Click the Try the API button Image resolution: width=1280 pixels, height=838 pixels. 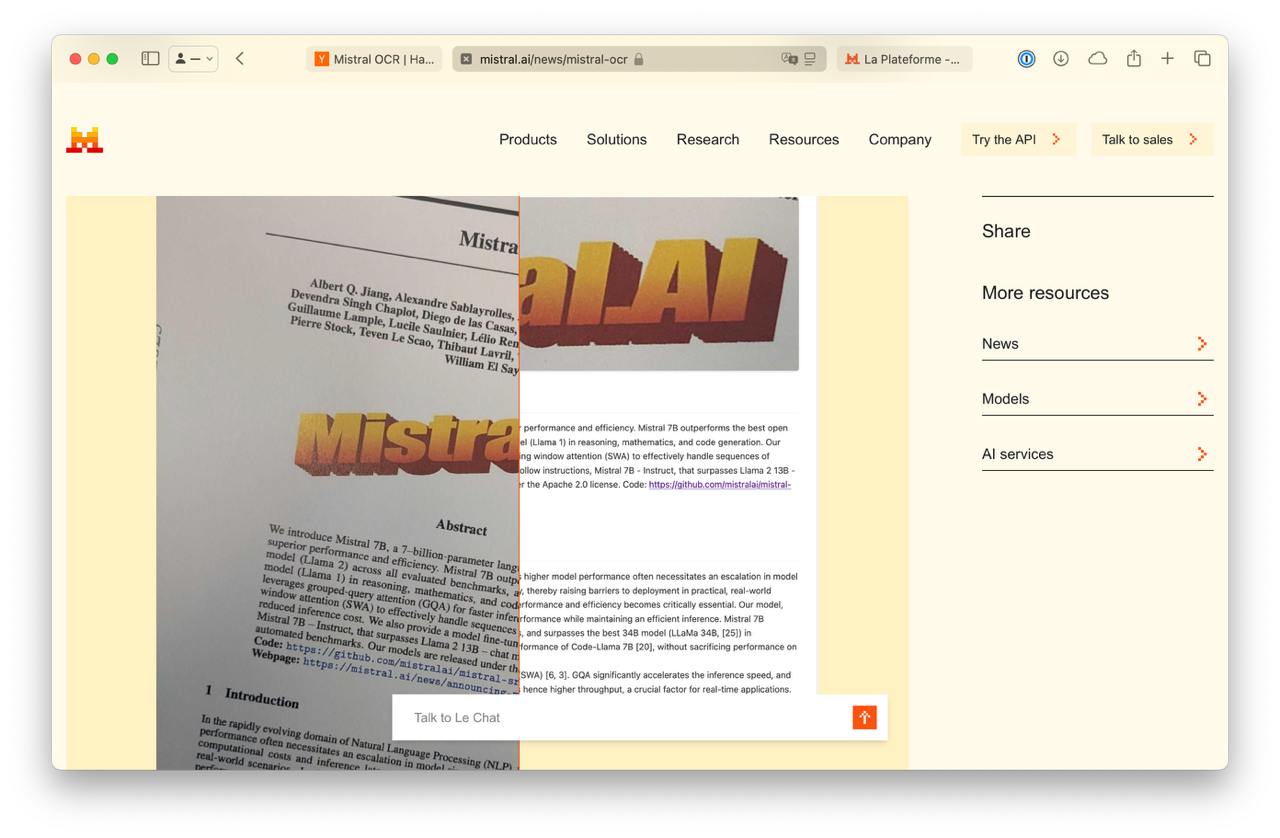click(1018, 140)
